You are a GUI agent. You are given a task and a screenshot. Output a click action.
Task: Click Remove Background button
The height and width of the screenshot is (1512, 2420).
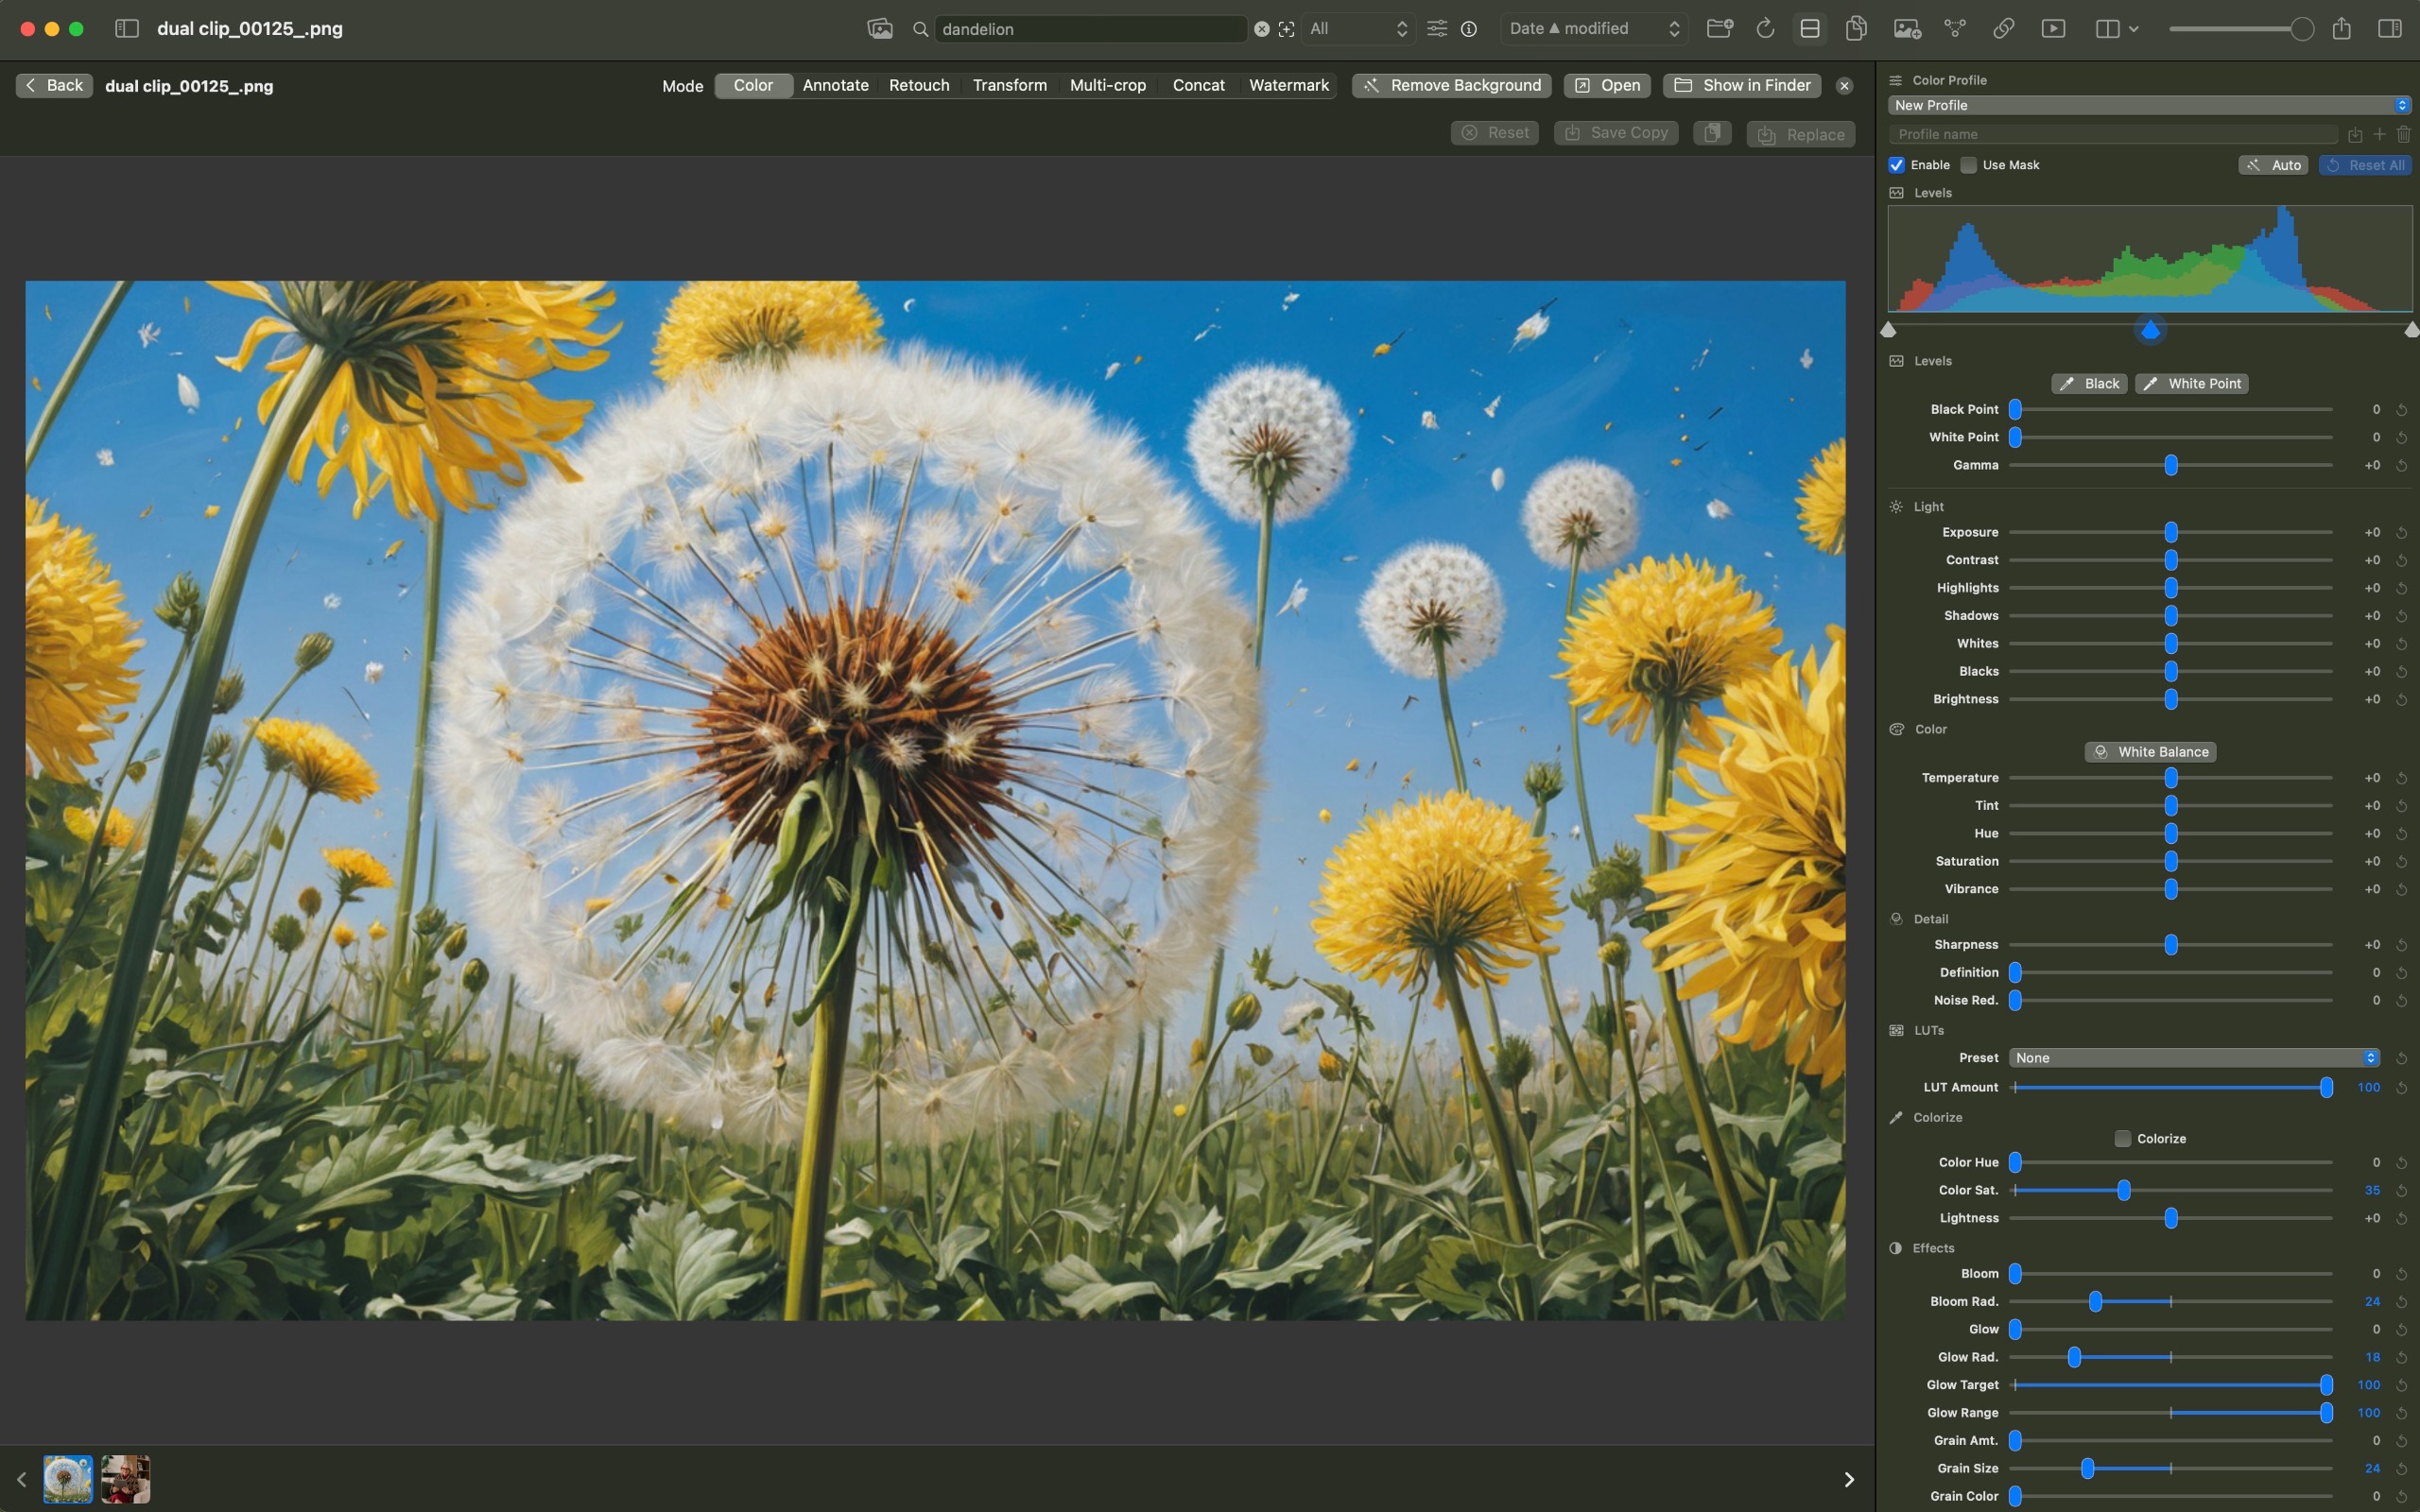click(1451, 86)
